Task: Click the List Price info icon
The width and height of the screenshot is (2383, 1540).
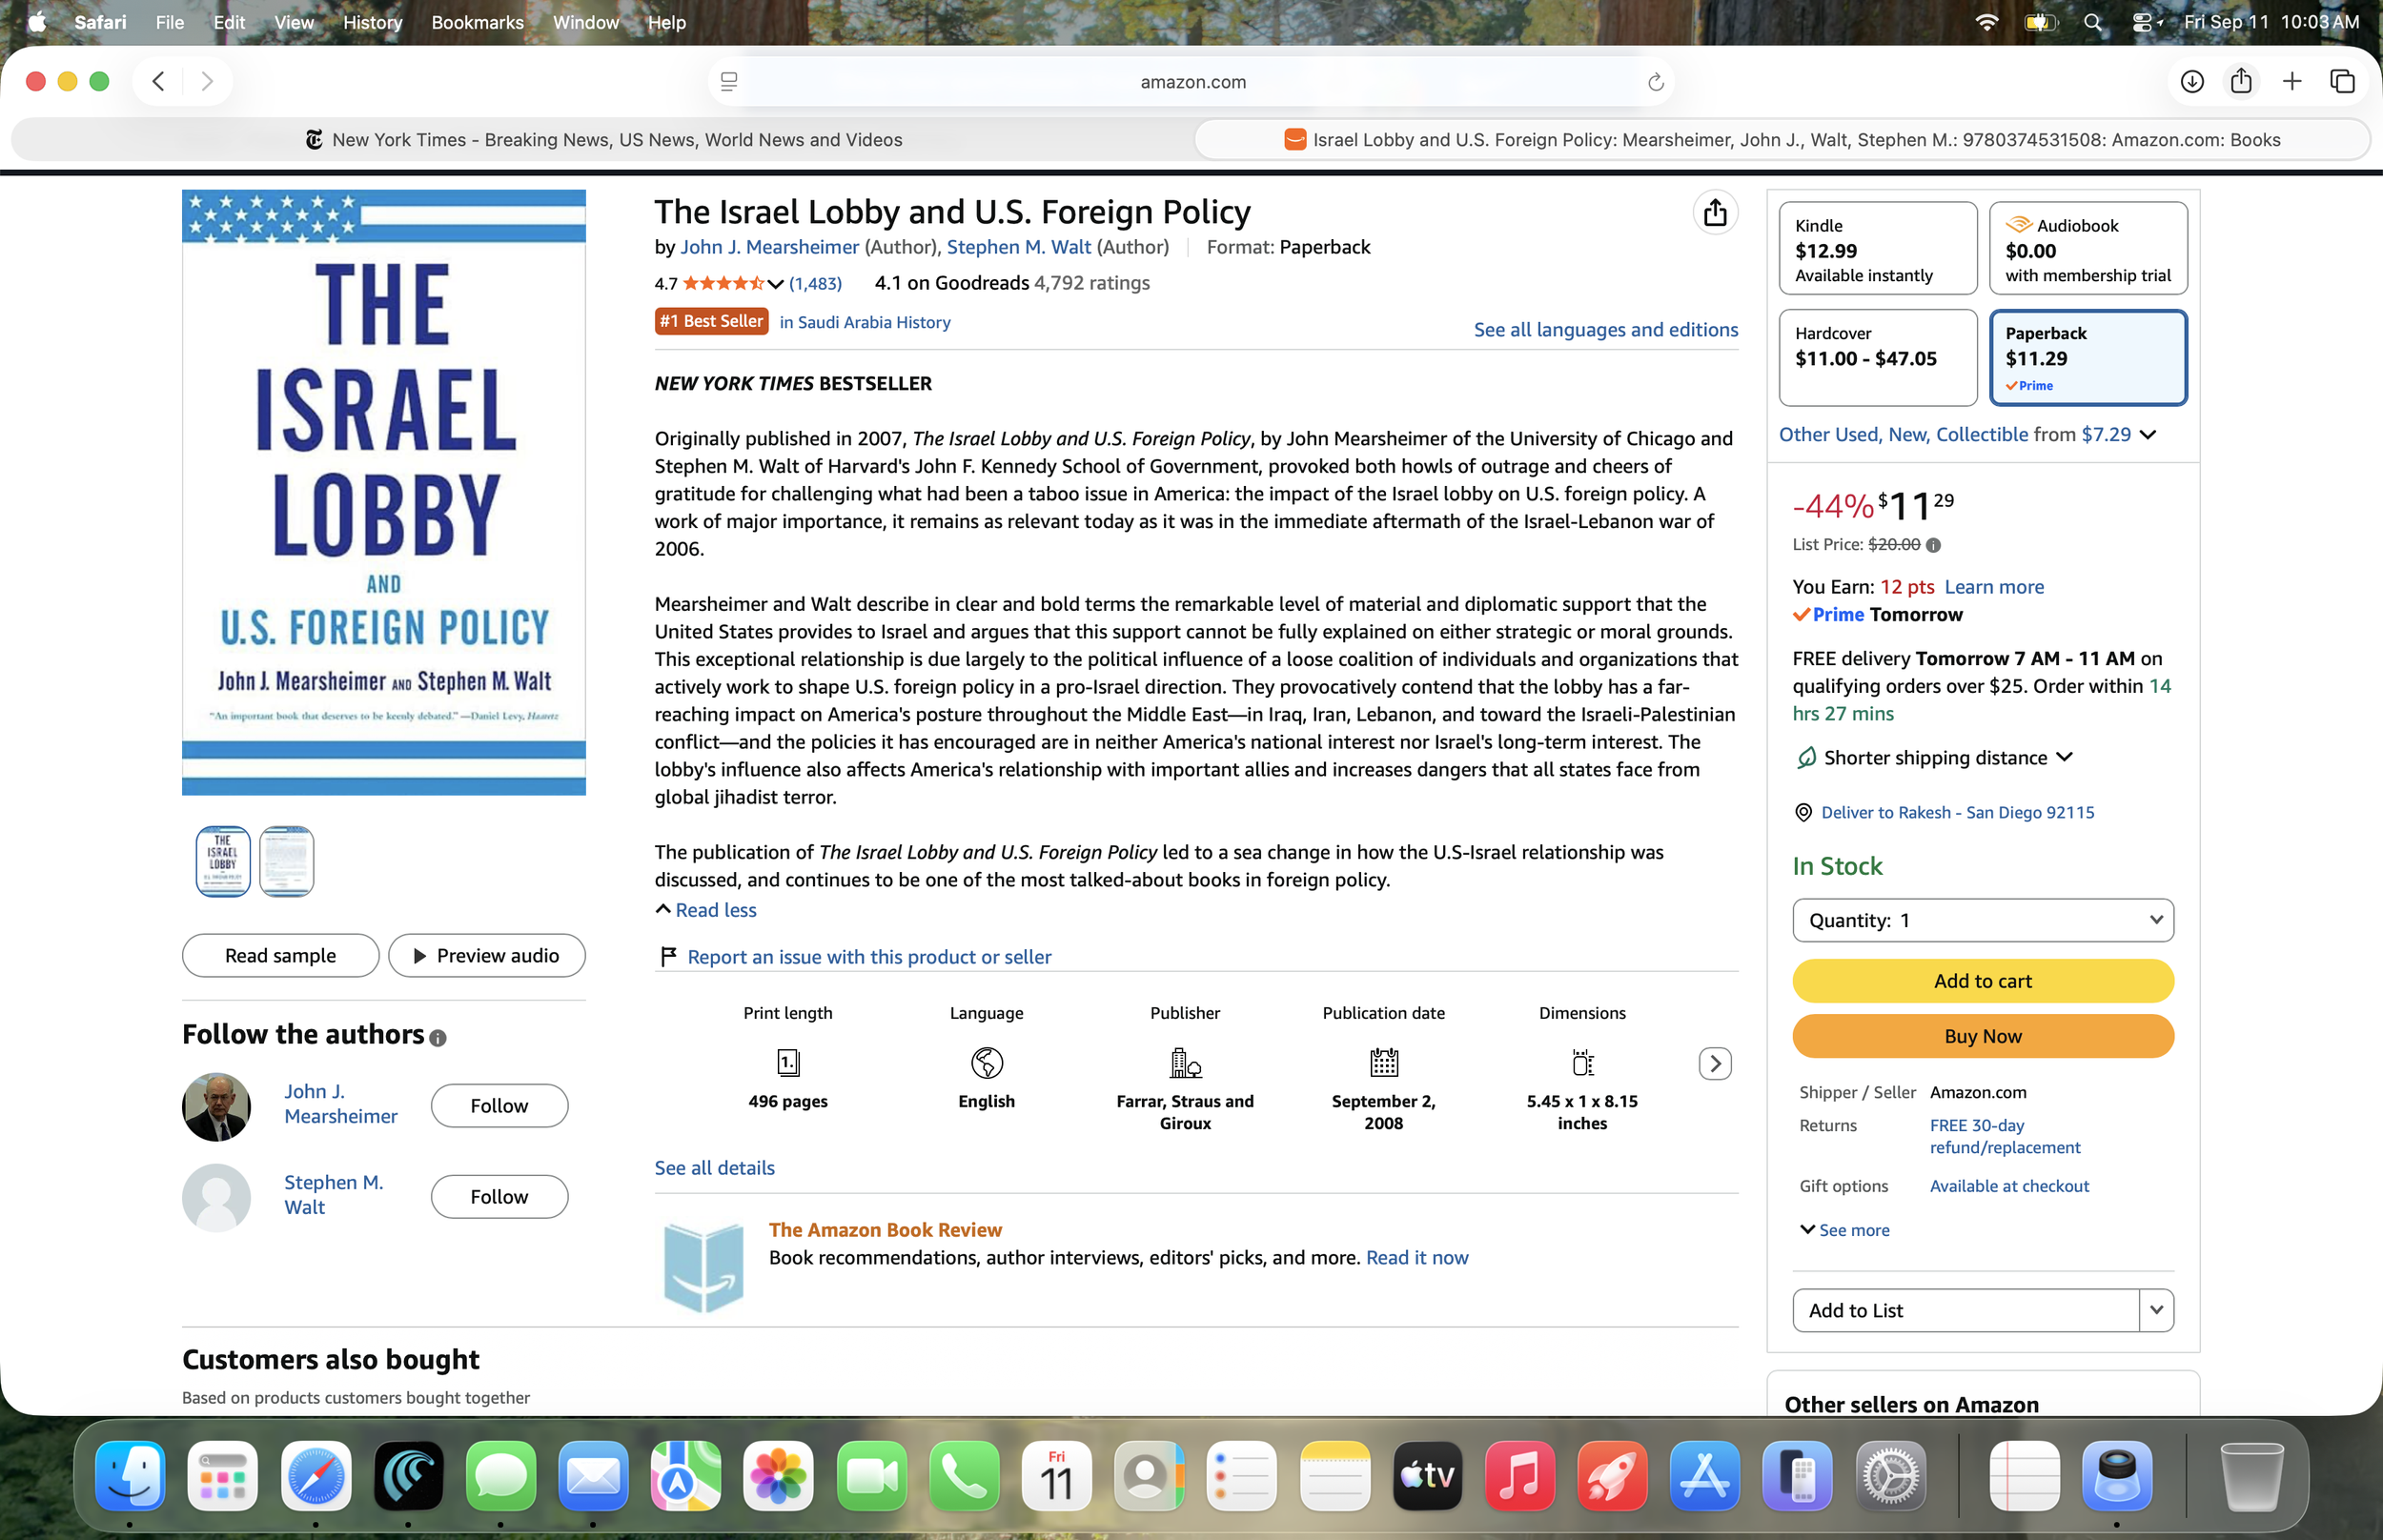Action: point(1933,545)
